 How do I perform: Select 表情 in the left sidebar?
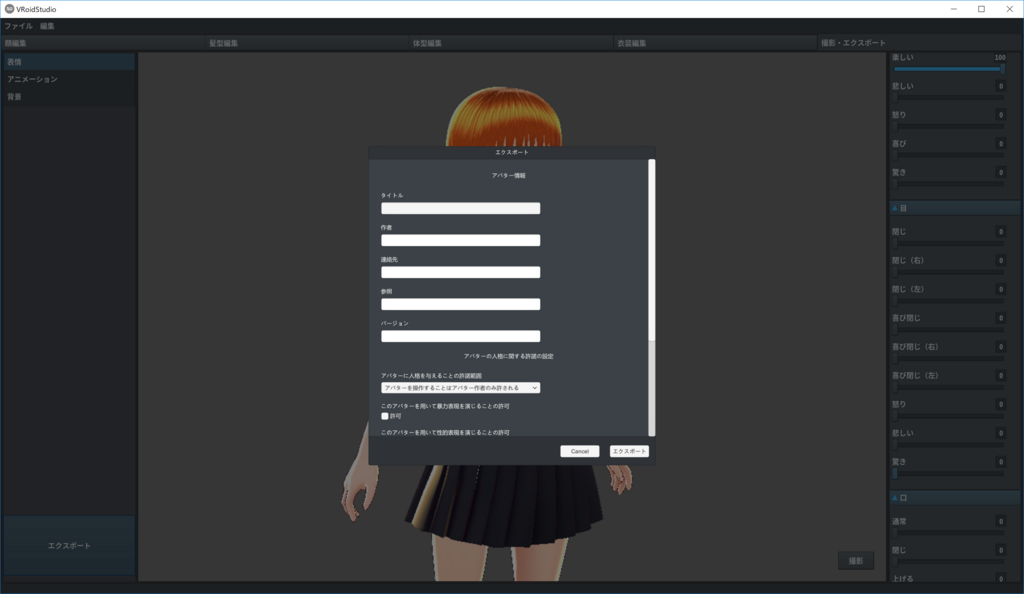[x=69, y=62]
